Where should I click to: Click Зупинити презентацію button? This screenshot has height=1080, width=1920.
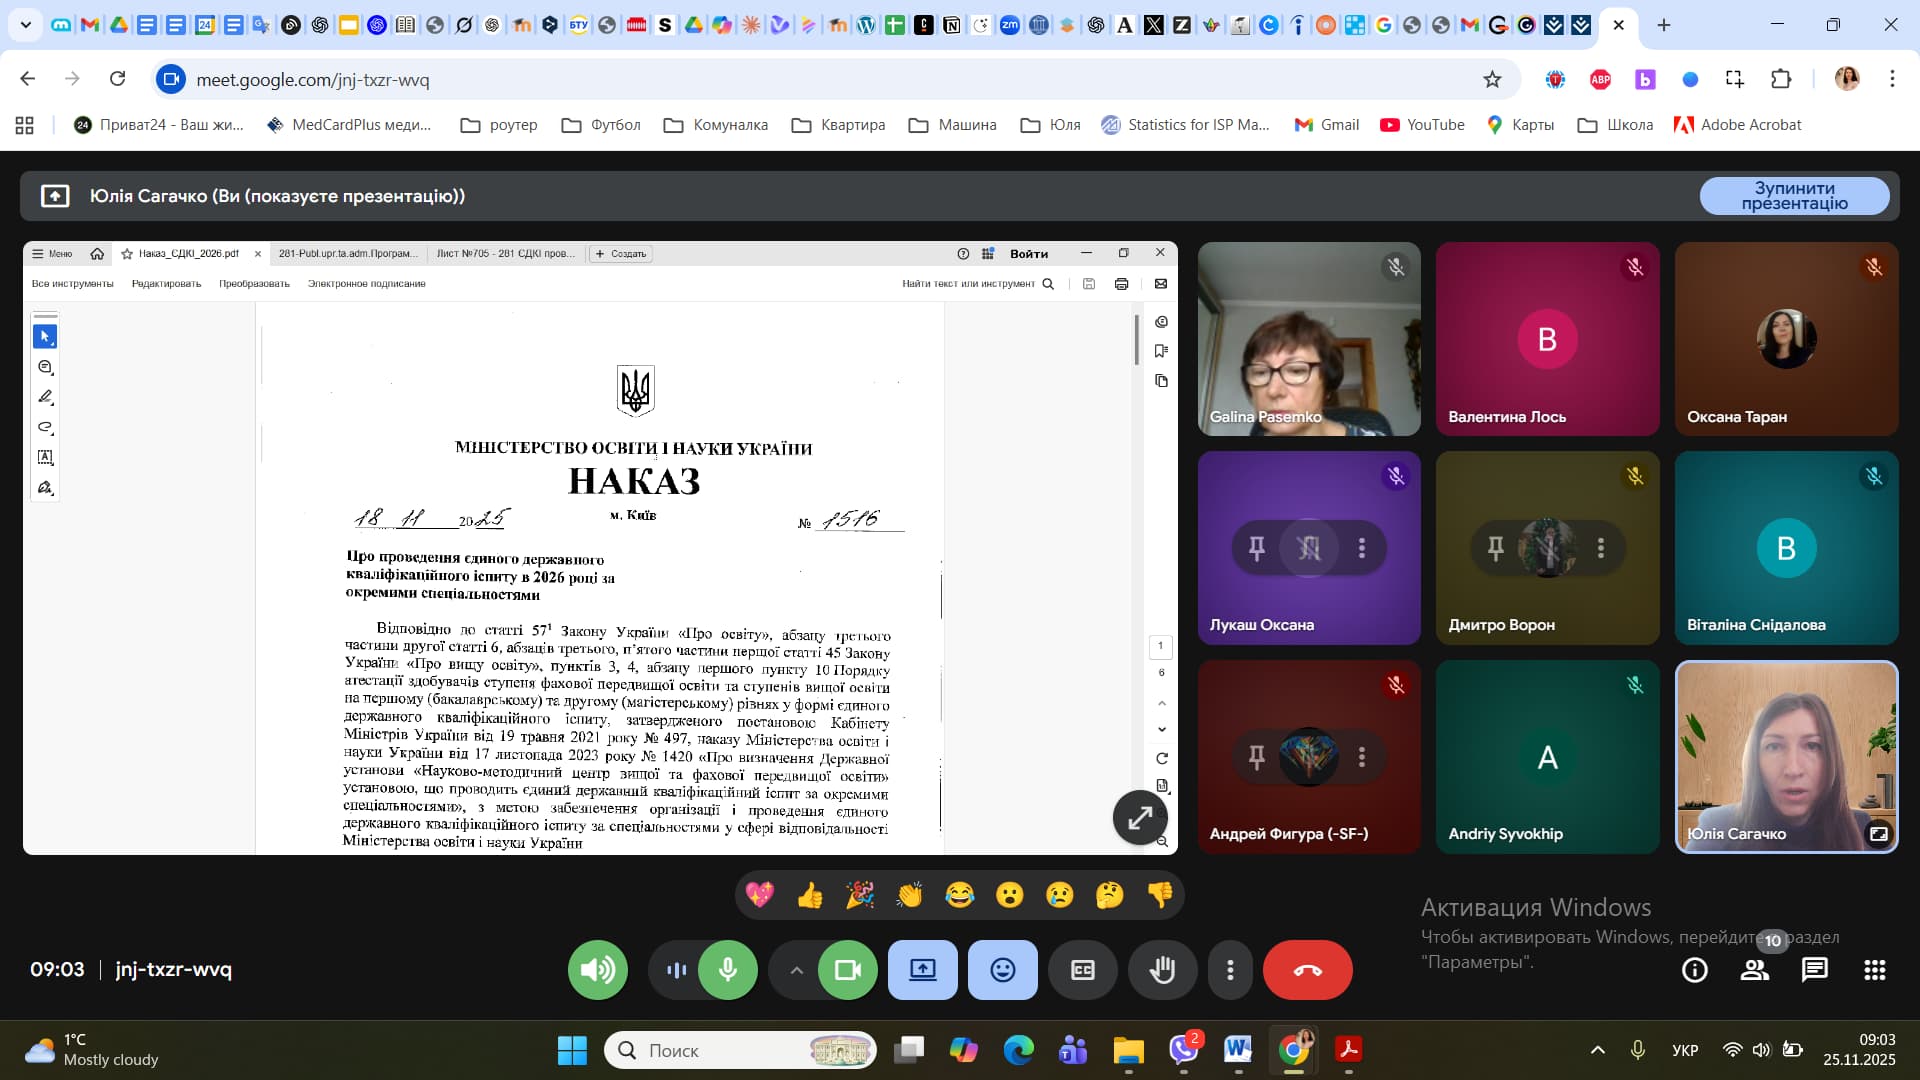tap(1794, 196)
